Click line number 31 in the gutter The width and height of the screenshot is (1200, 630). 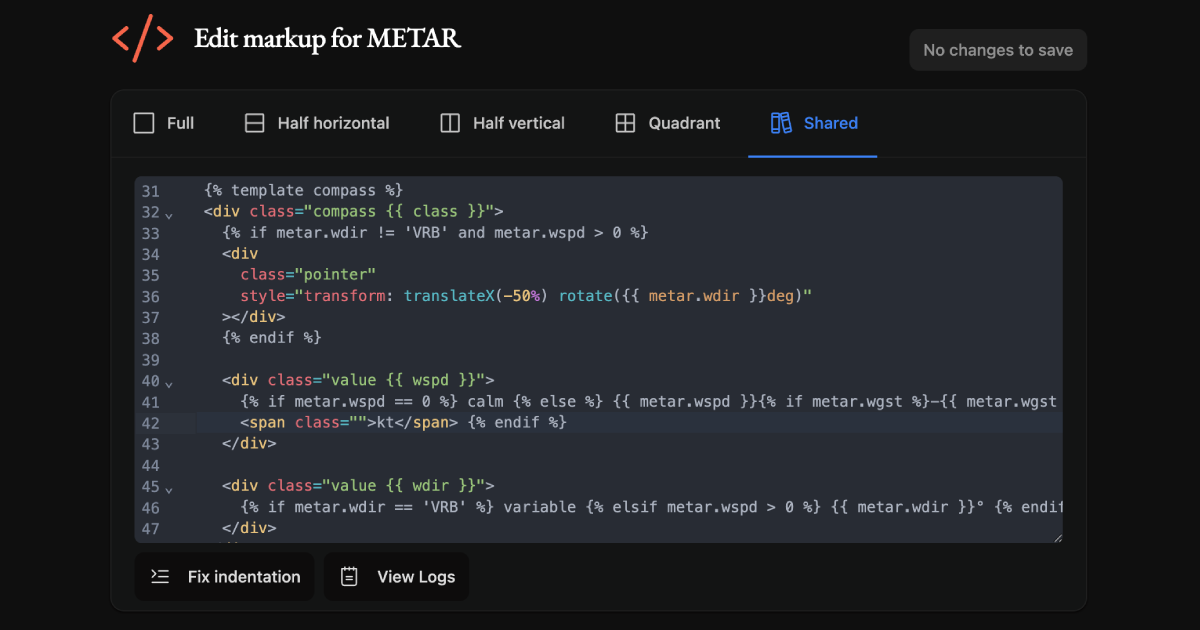150,190
